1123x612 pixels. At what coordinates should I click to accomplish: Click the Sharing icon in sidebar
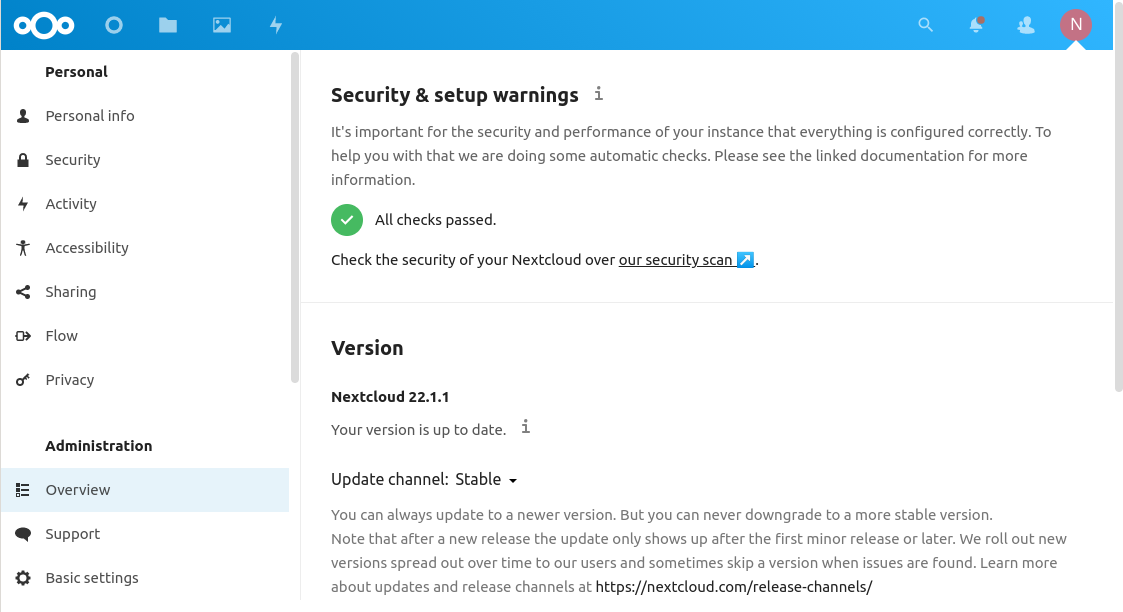click(x=23, y=292)
